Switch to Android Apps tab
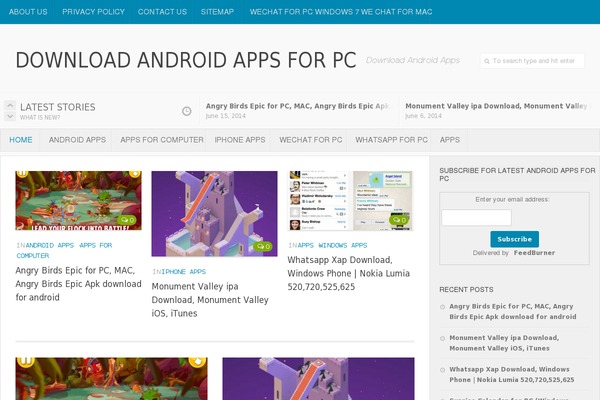 coord(77,140)
